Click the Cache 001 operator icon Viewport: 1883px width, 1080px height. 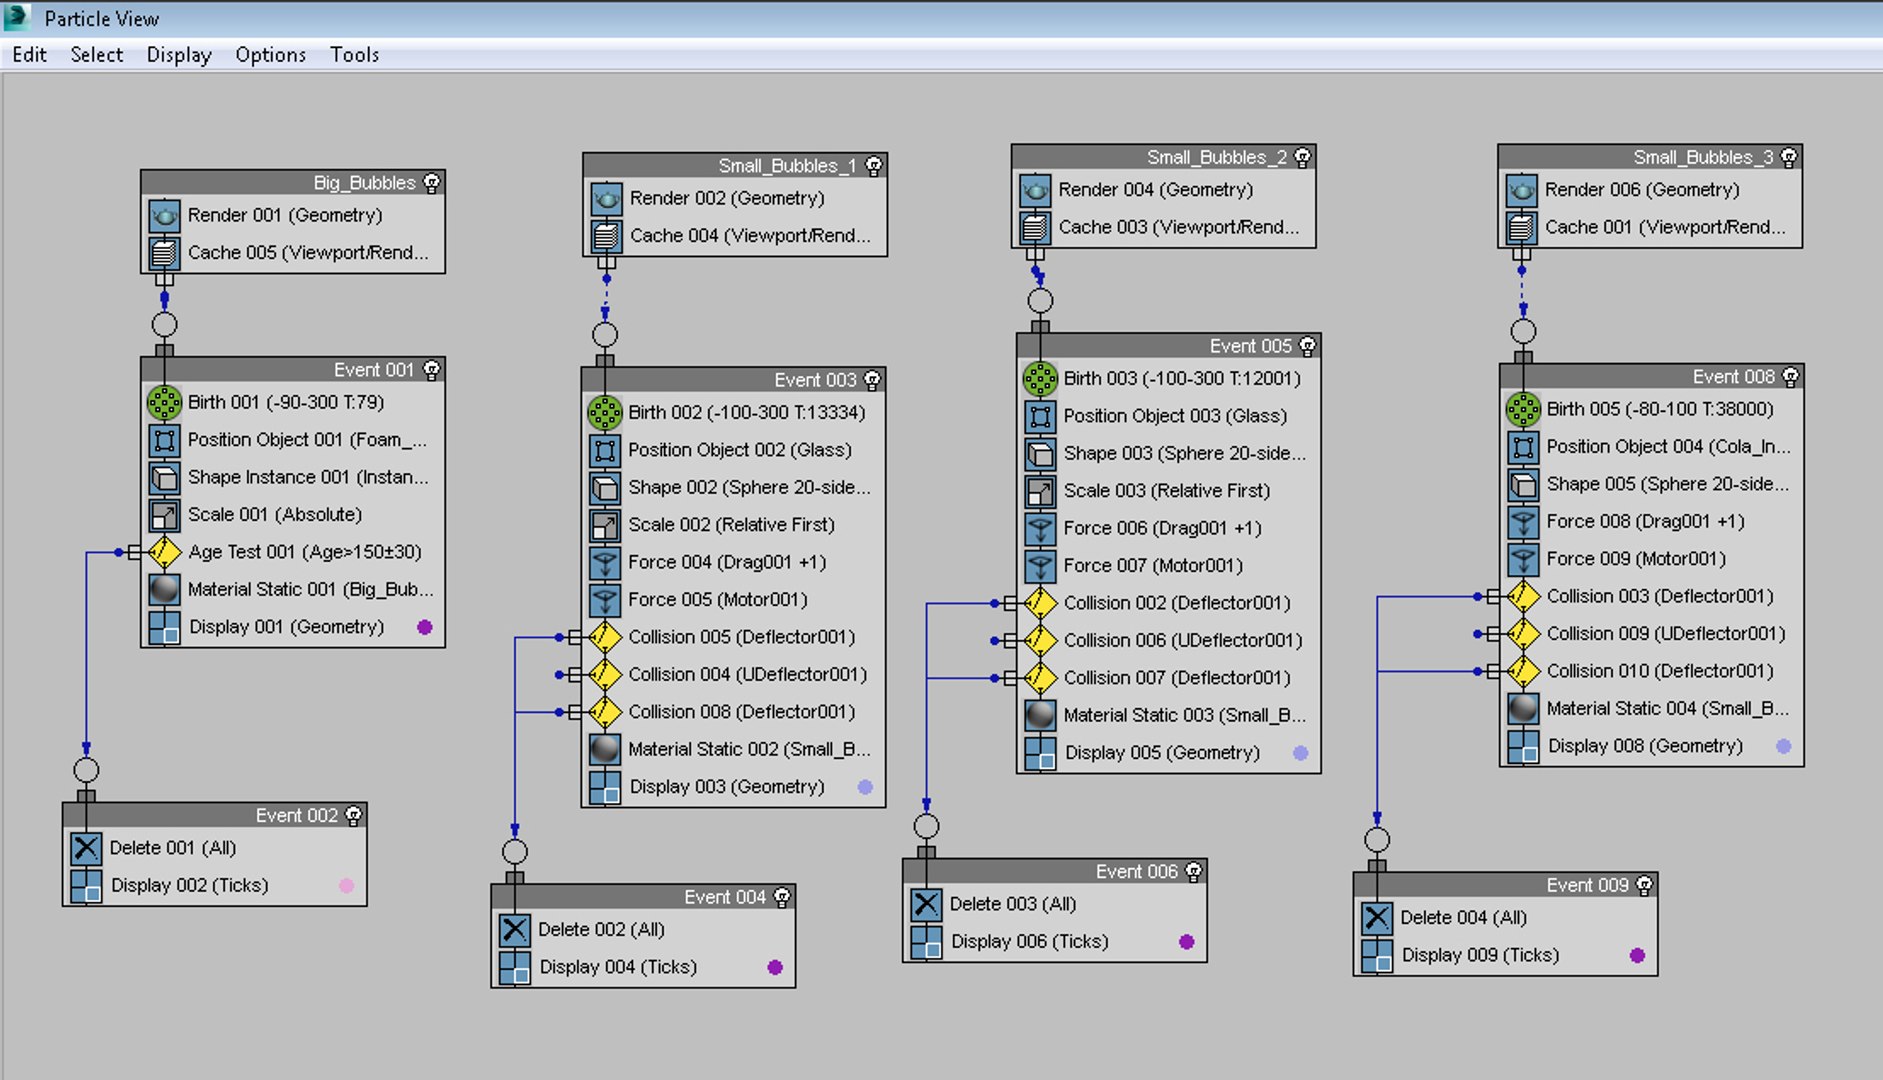click(1521, 227)
